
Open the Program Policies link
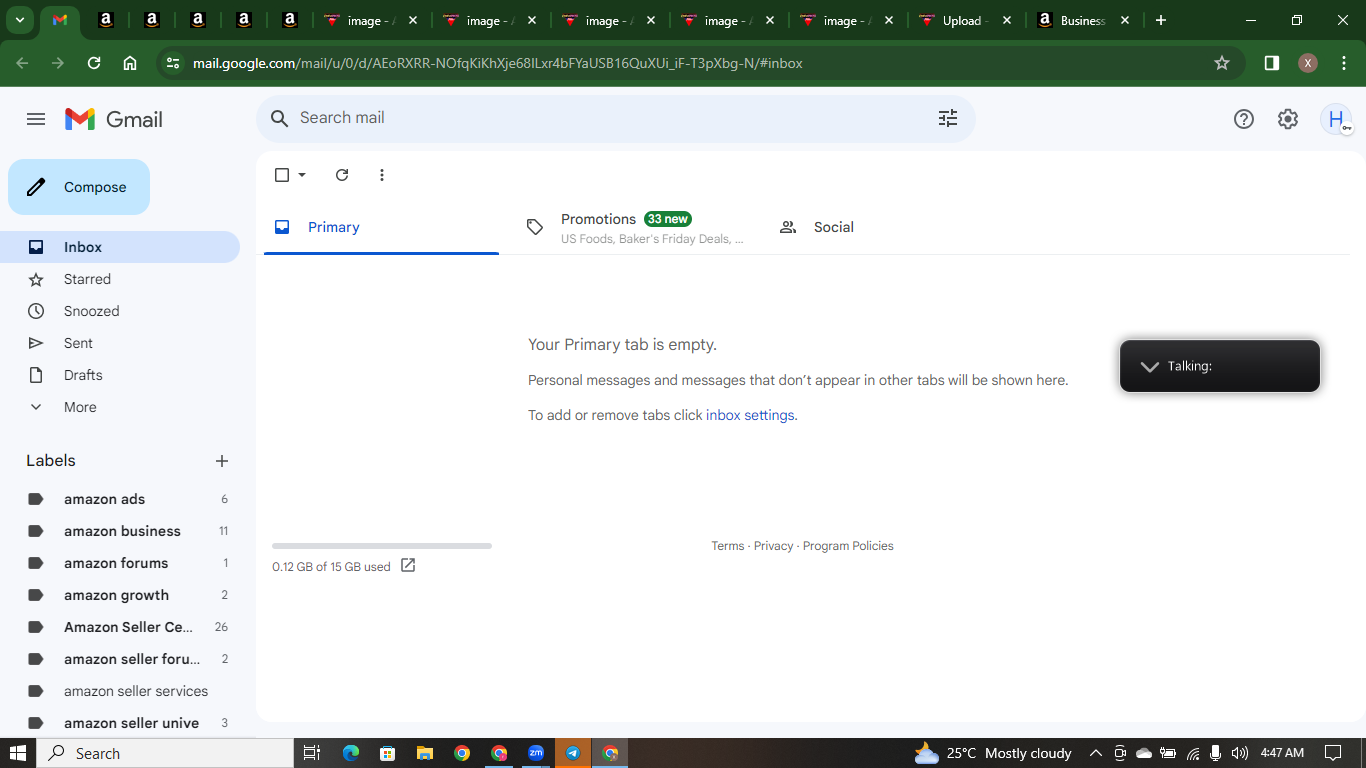click(x=848, y=546)
